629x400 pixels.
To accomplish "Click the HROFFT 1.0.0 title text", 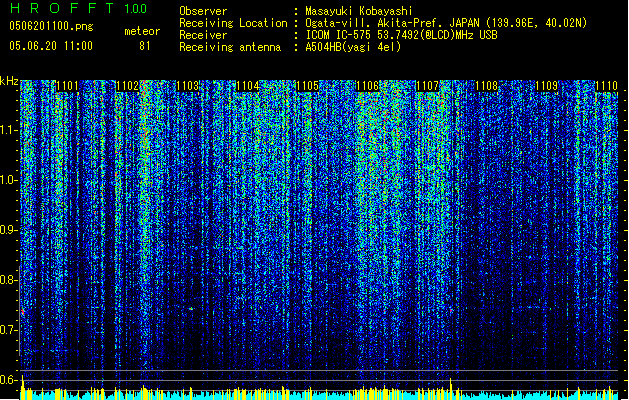I will tap(79, 8).
